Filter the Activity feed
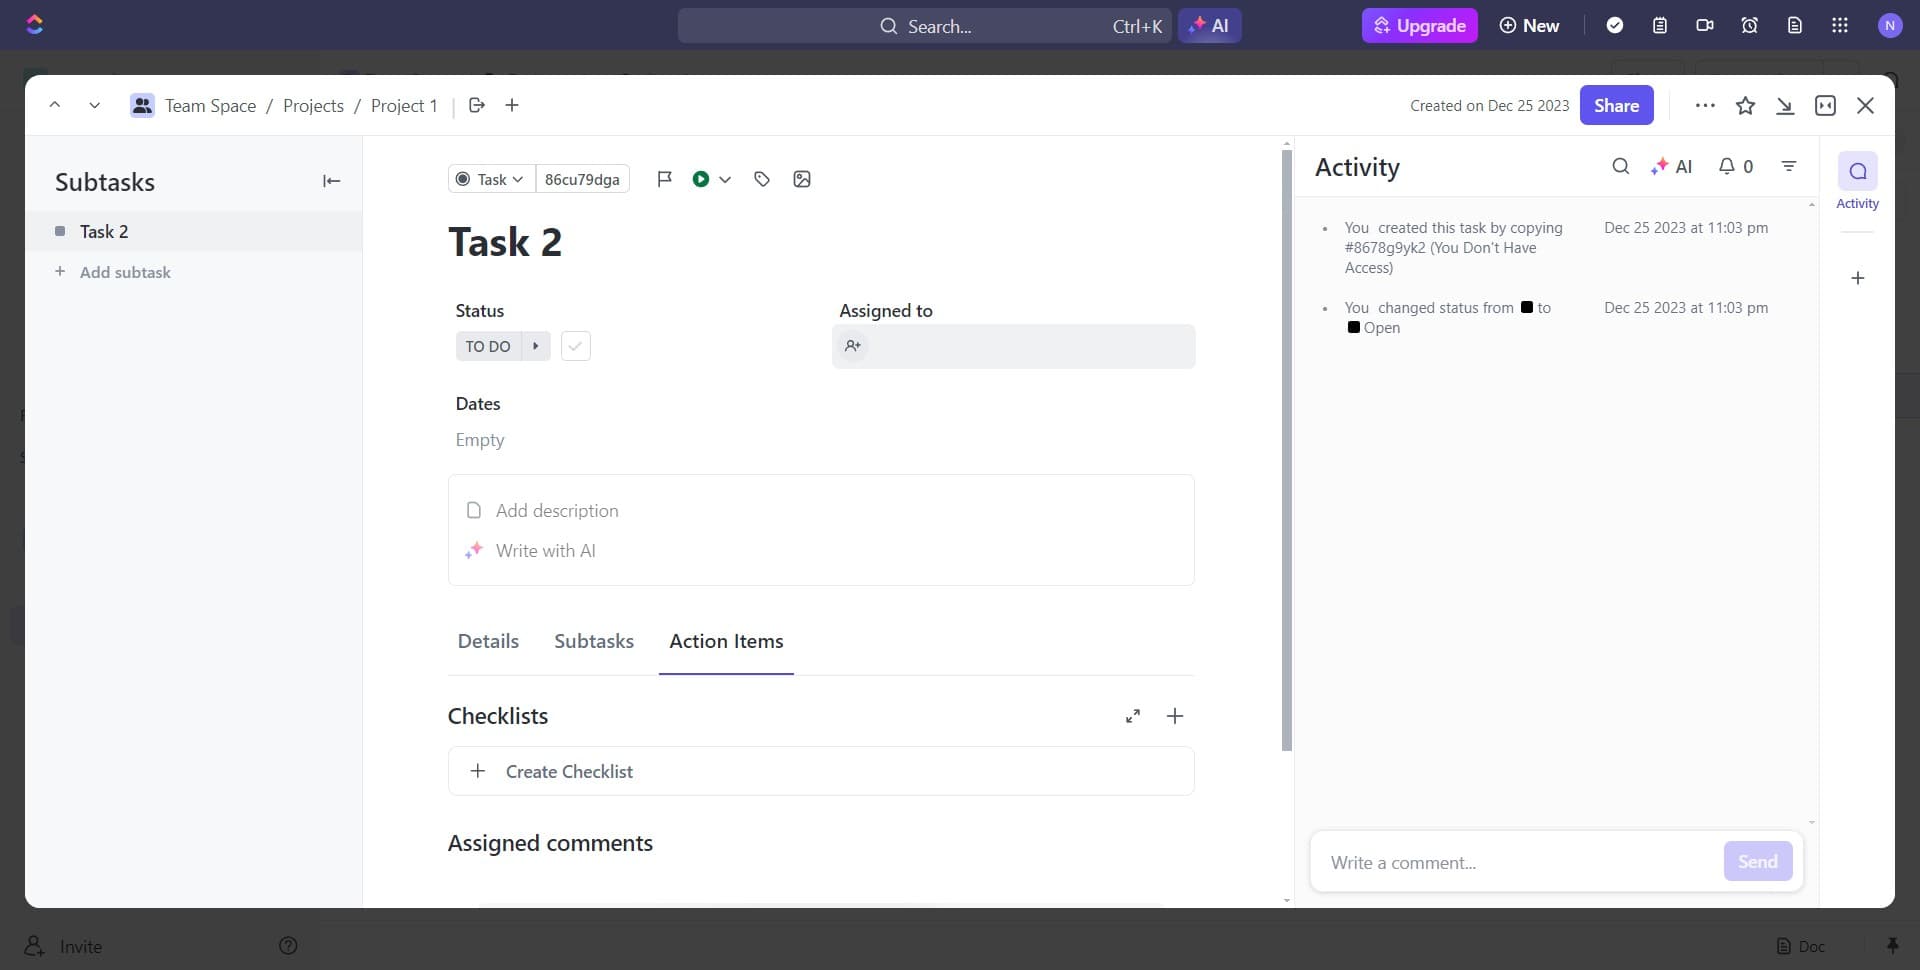This screenshot has width=1920, height=970. [x=1789, y=166]
